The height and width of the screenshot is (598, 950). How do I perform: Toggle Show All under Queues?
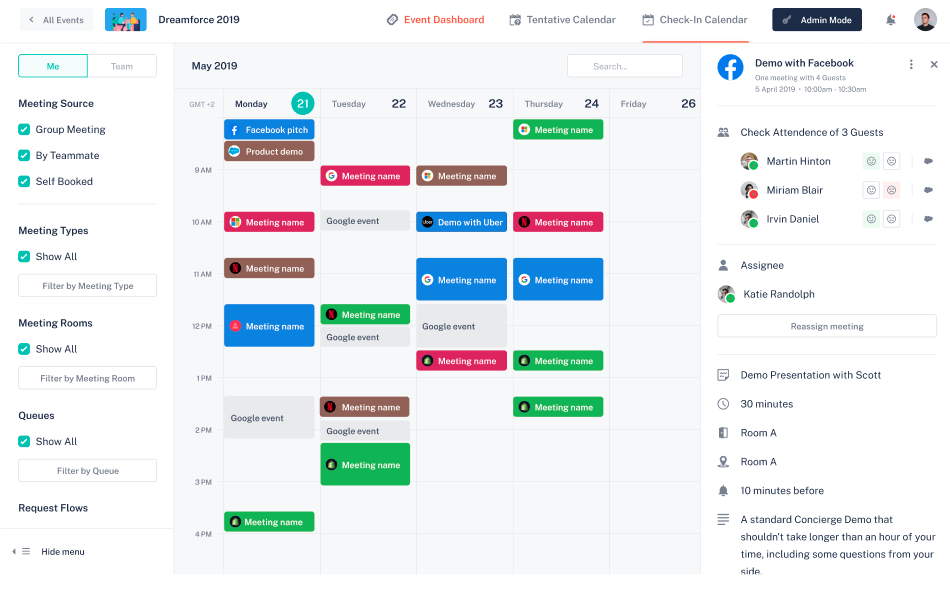point(24,441)
